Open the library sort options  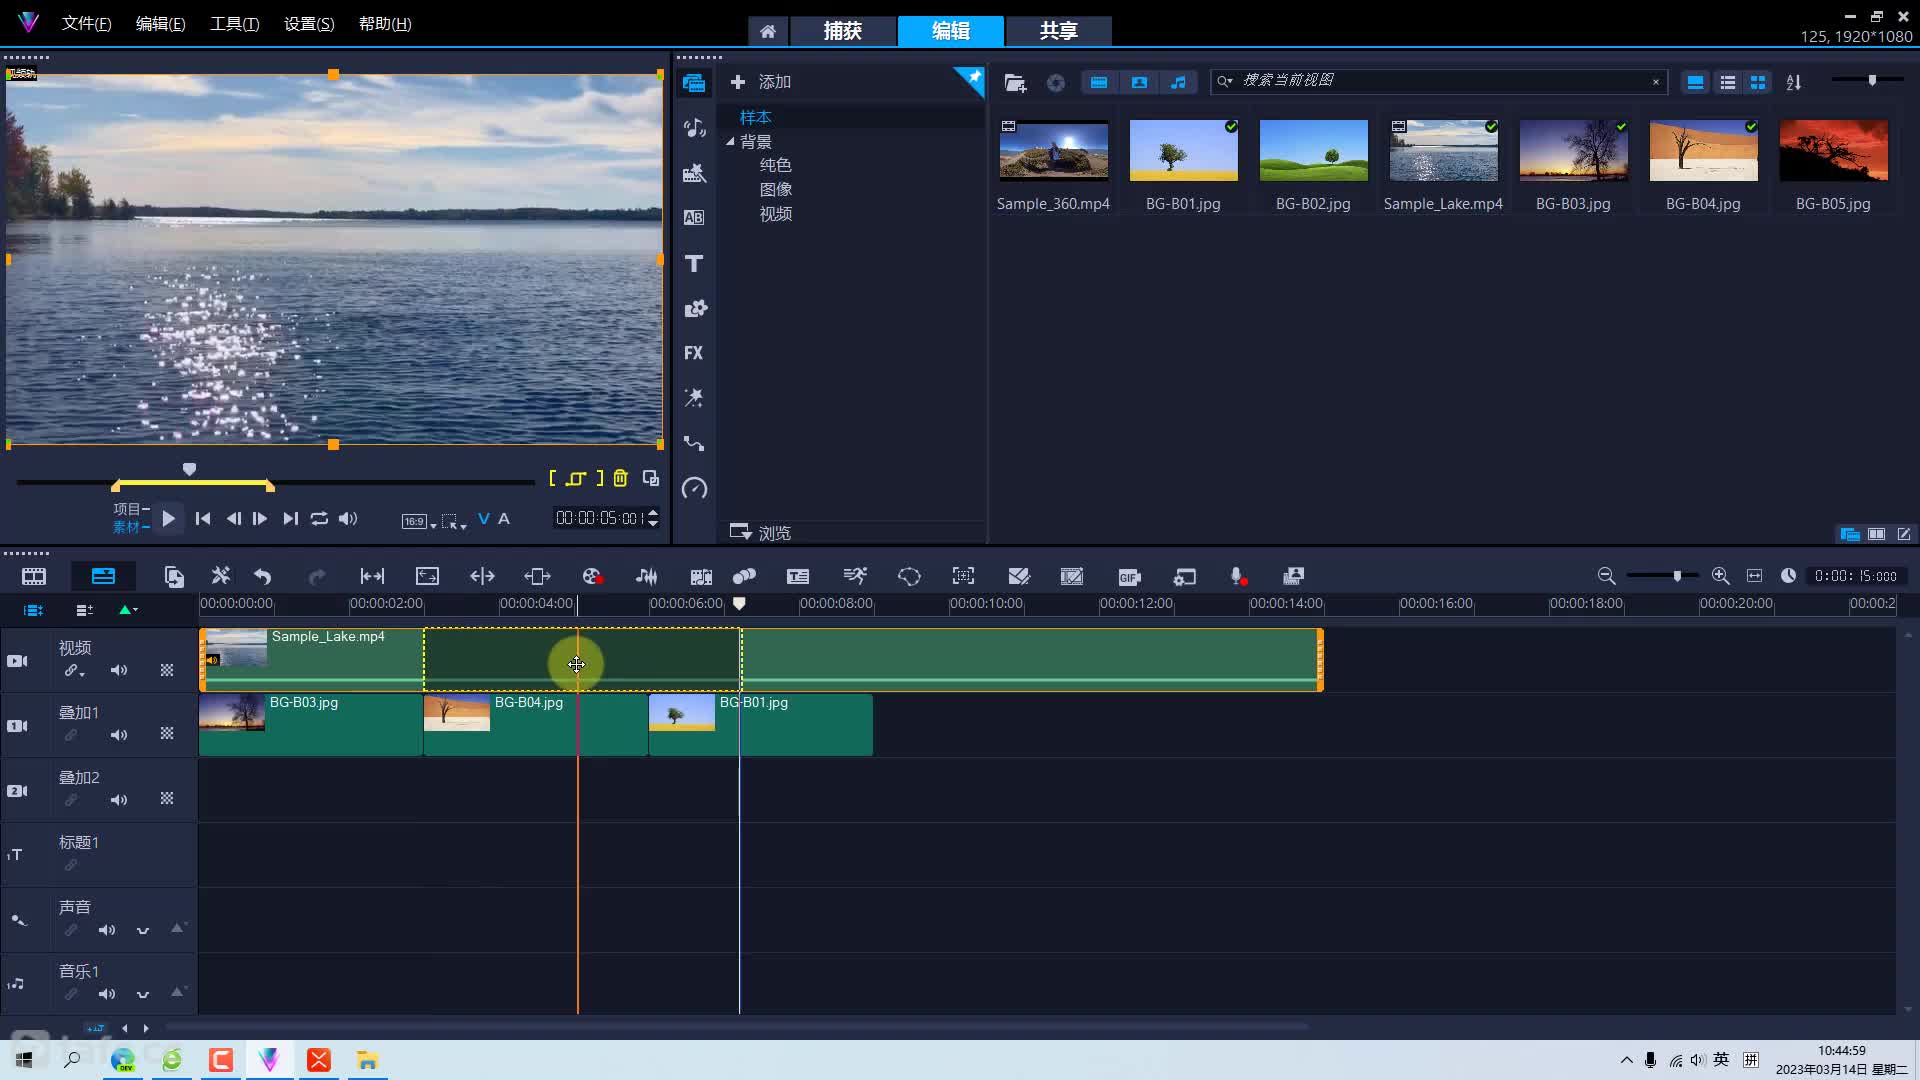pyautogui.click(x=1794, y=83)
